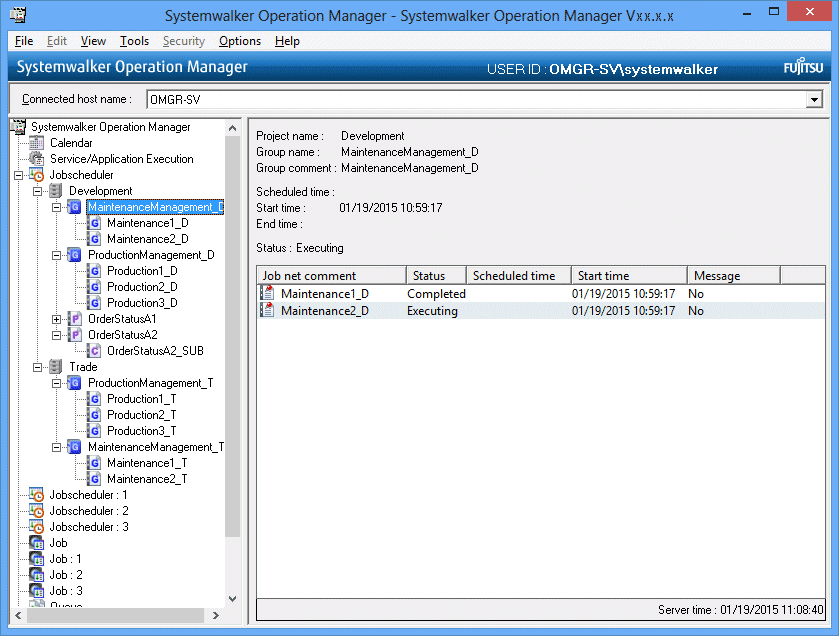Click the Maintenance1_D row icon in list
Image resolution: width=839 pixels, height=636 pixels.
267,294
